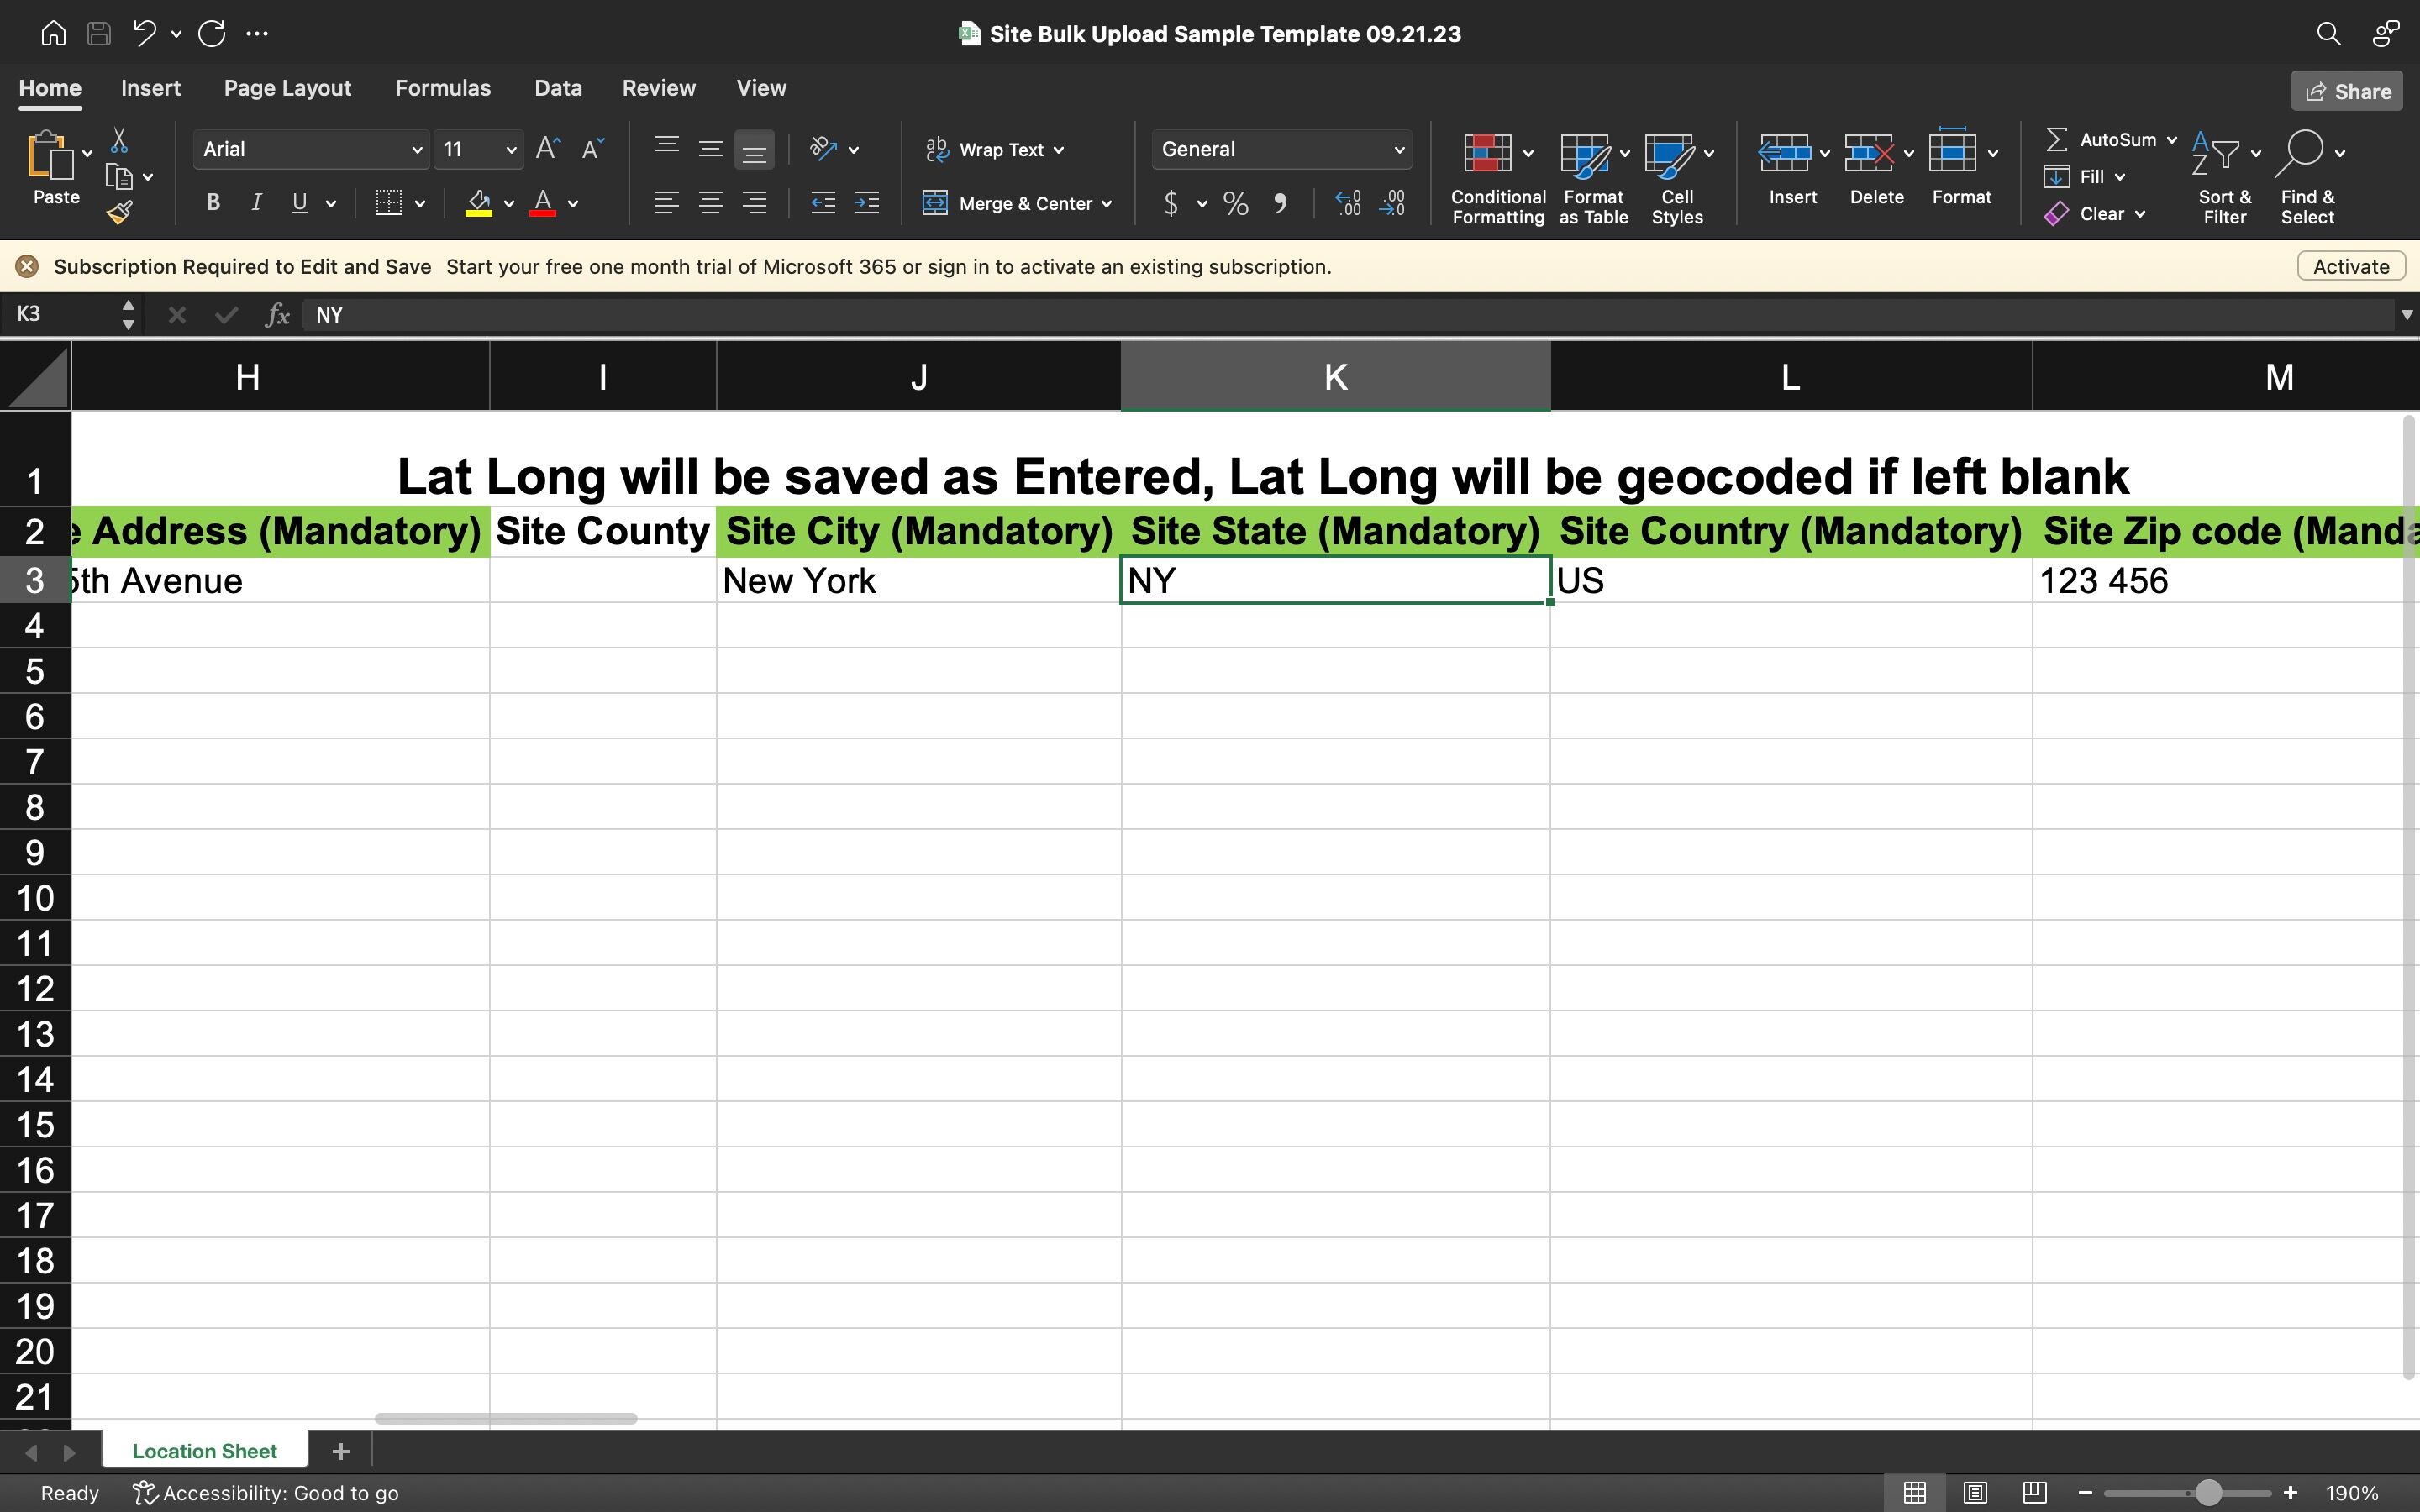Image resolution: width=2420 pixels, height=1512 pixels.
Task: Open Conditional Formatting icon
Action: [x=1487, y=154]
